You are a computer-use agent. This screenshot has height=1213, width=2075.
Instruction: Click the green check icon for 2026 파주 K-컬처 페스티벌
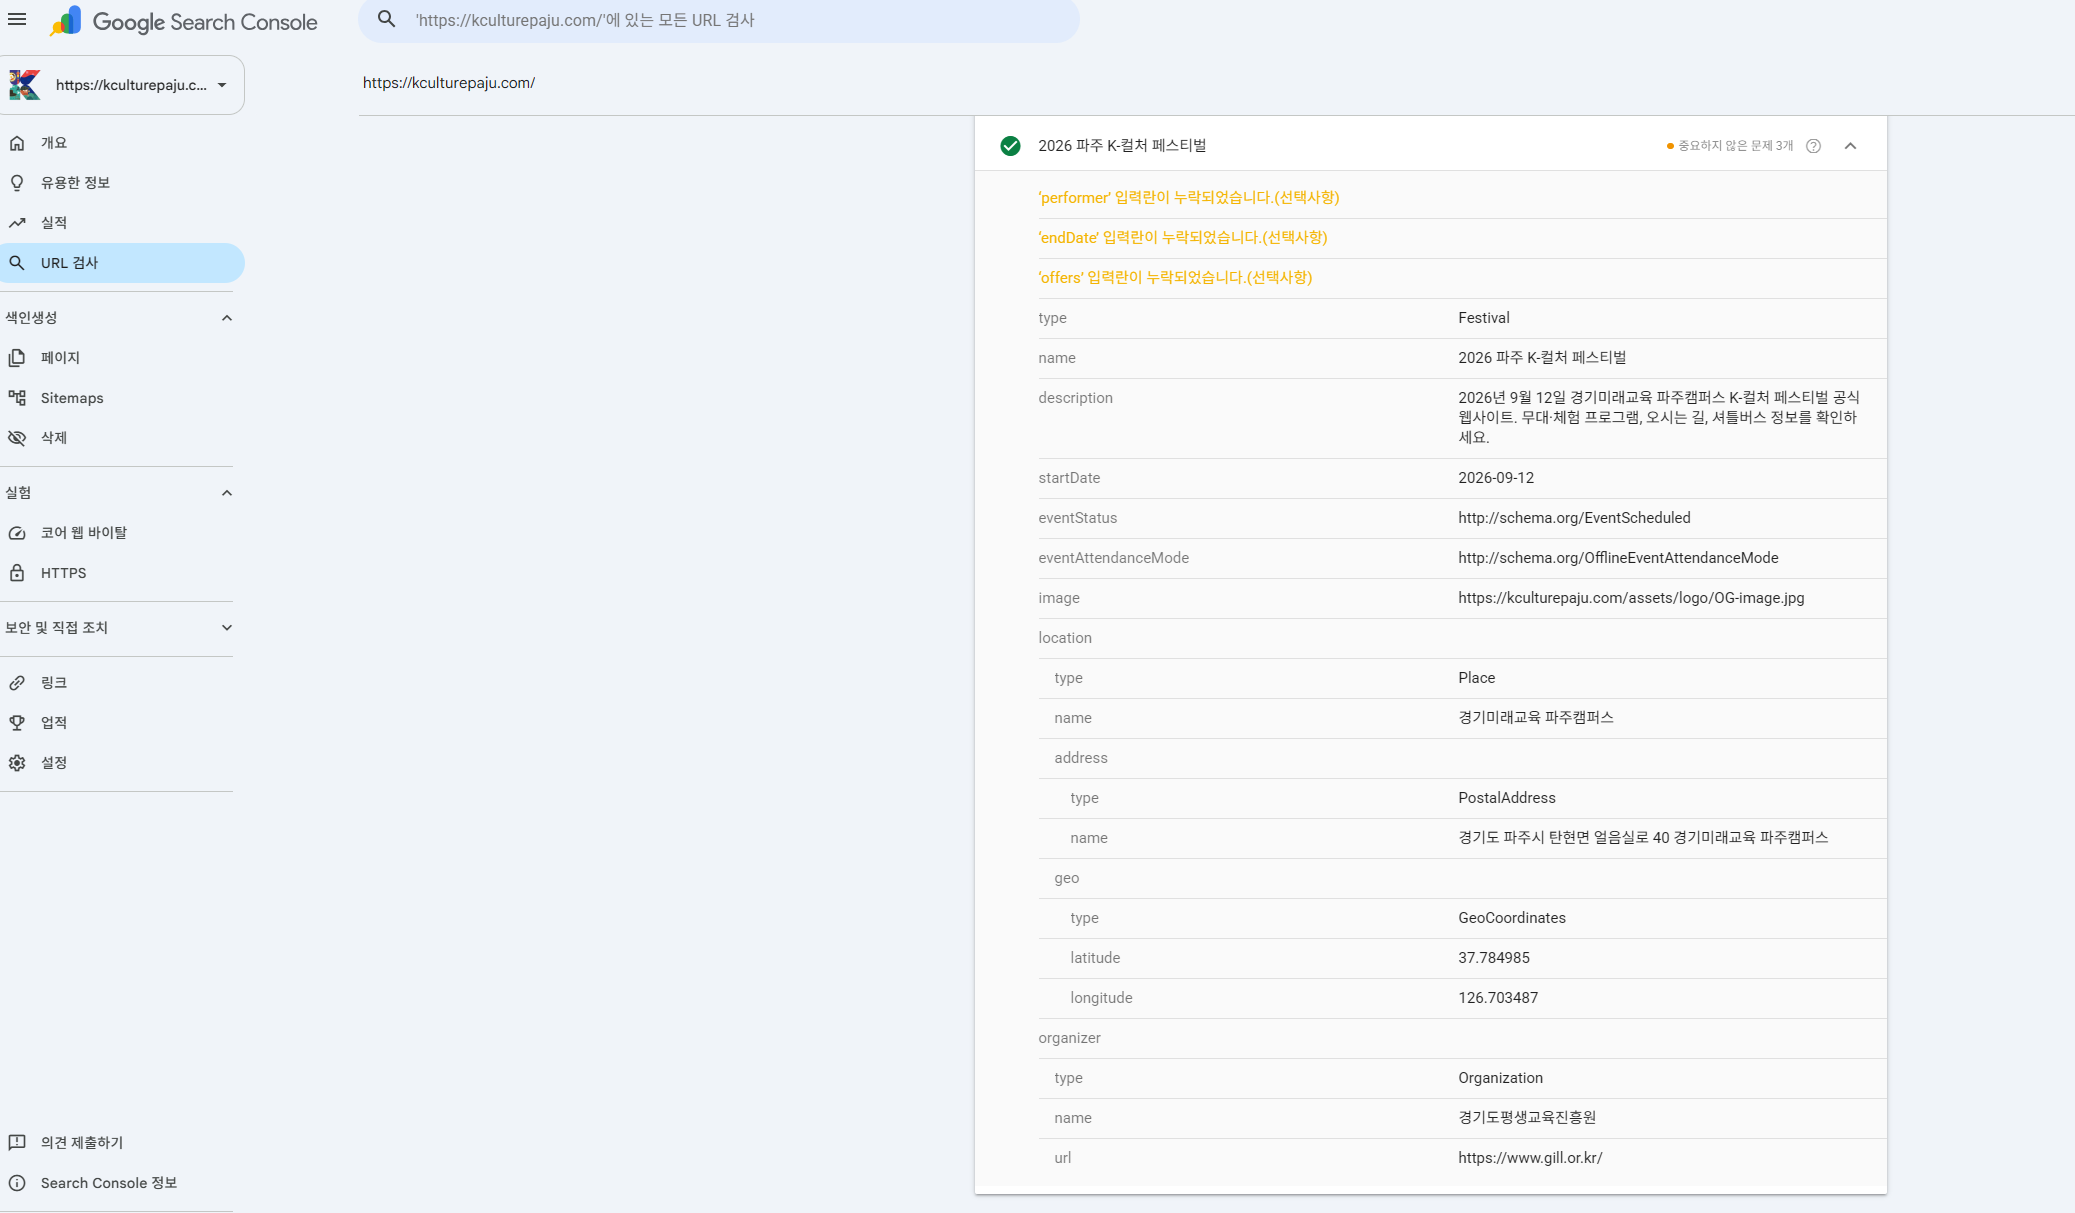pos(1010,146)
